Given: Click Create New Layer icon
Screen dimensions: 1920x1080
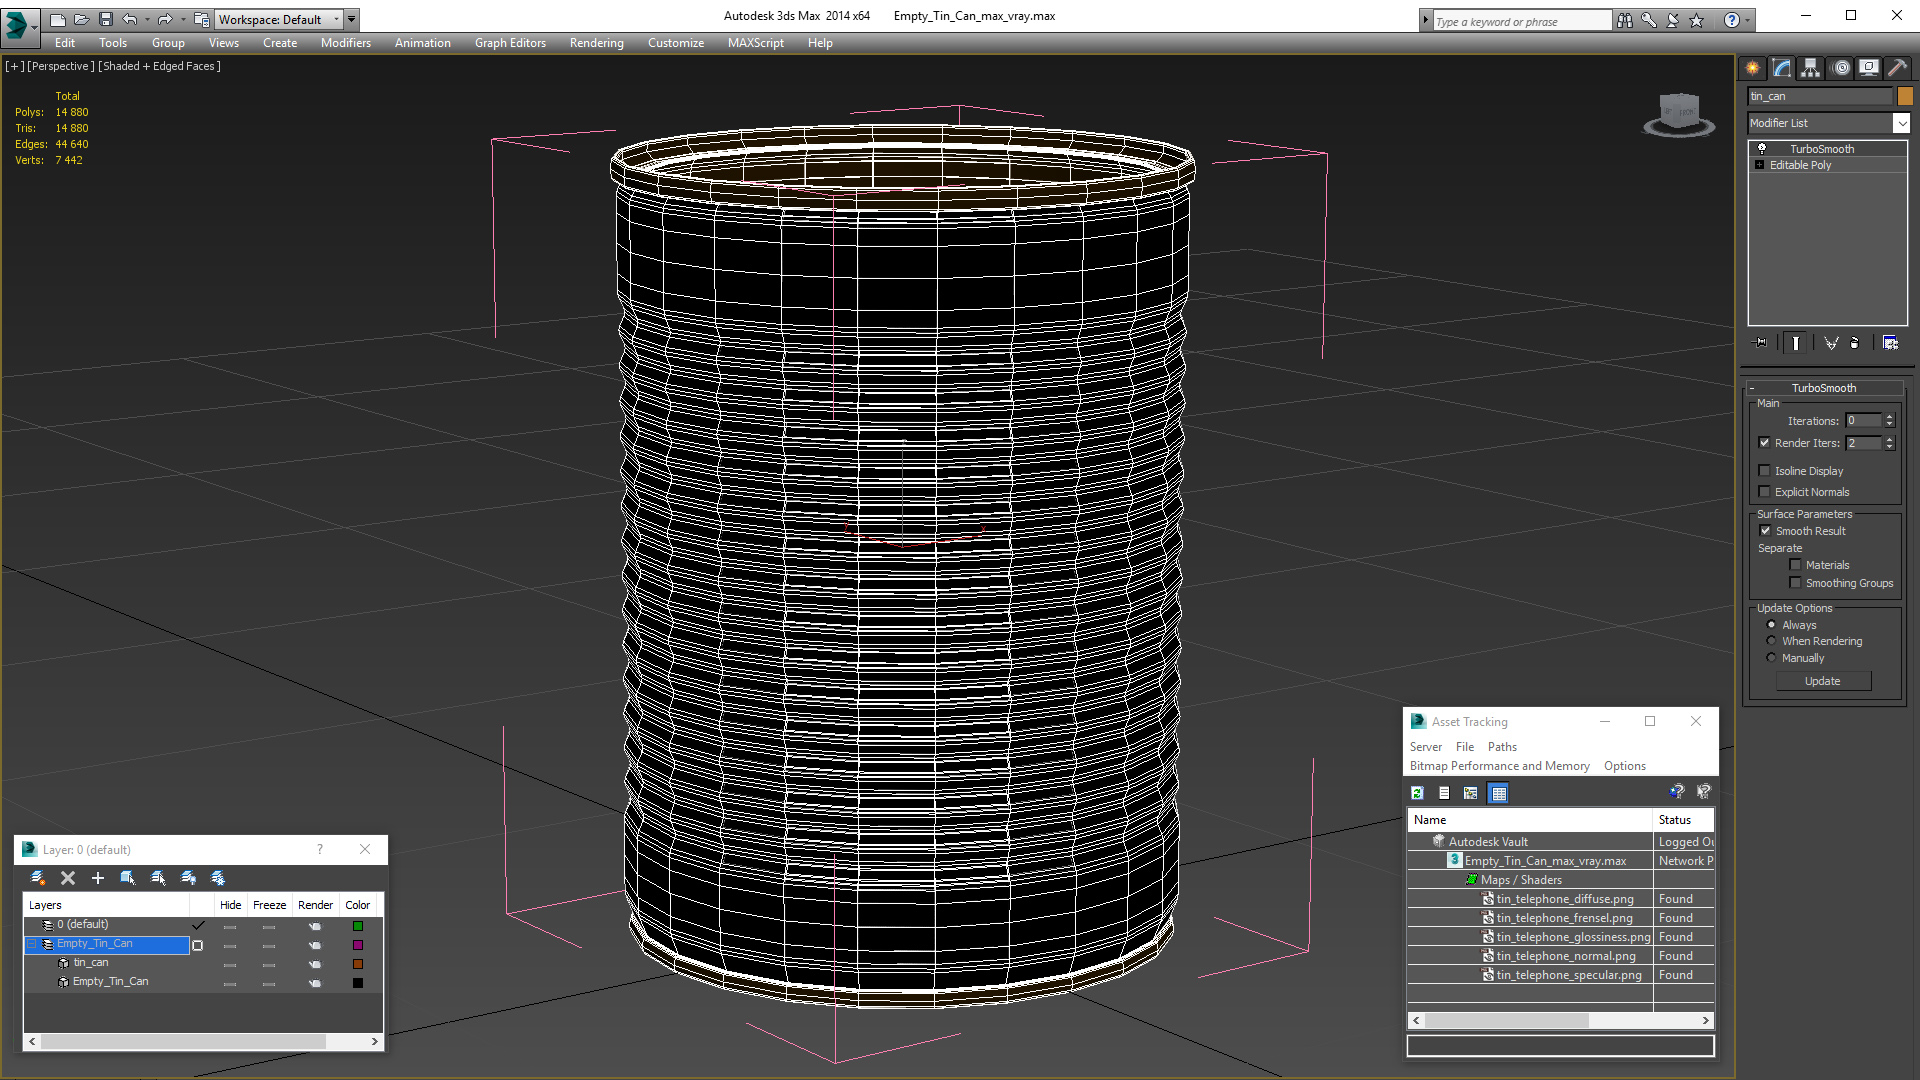Looking at the screenshot, I should point(38,878).
